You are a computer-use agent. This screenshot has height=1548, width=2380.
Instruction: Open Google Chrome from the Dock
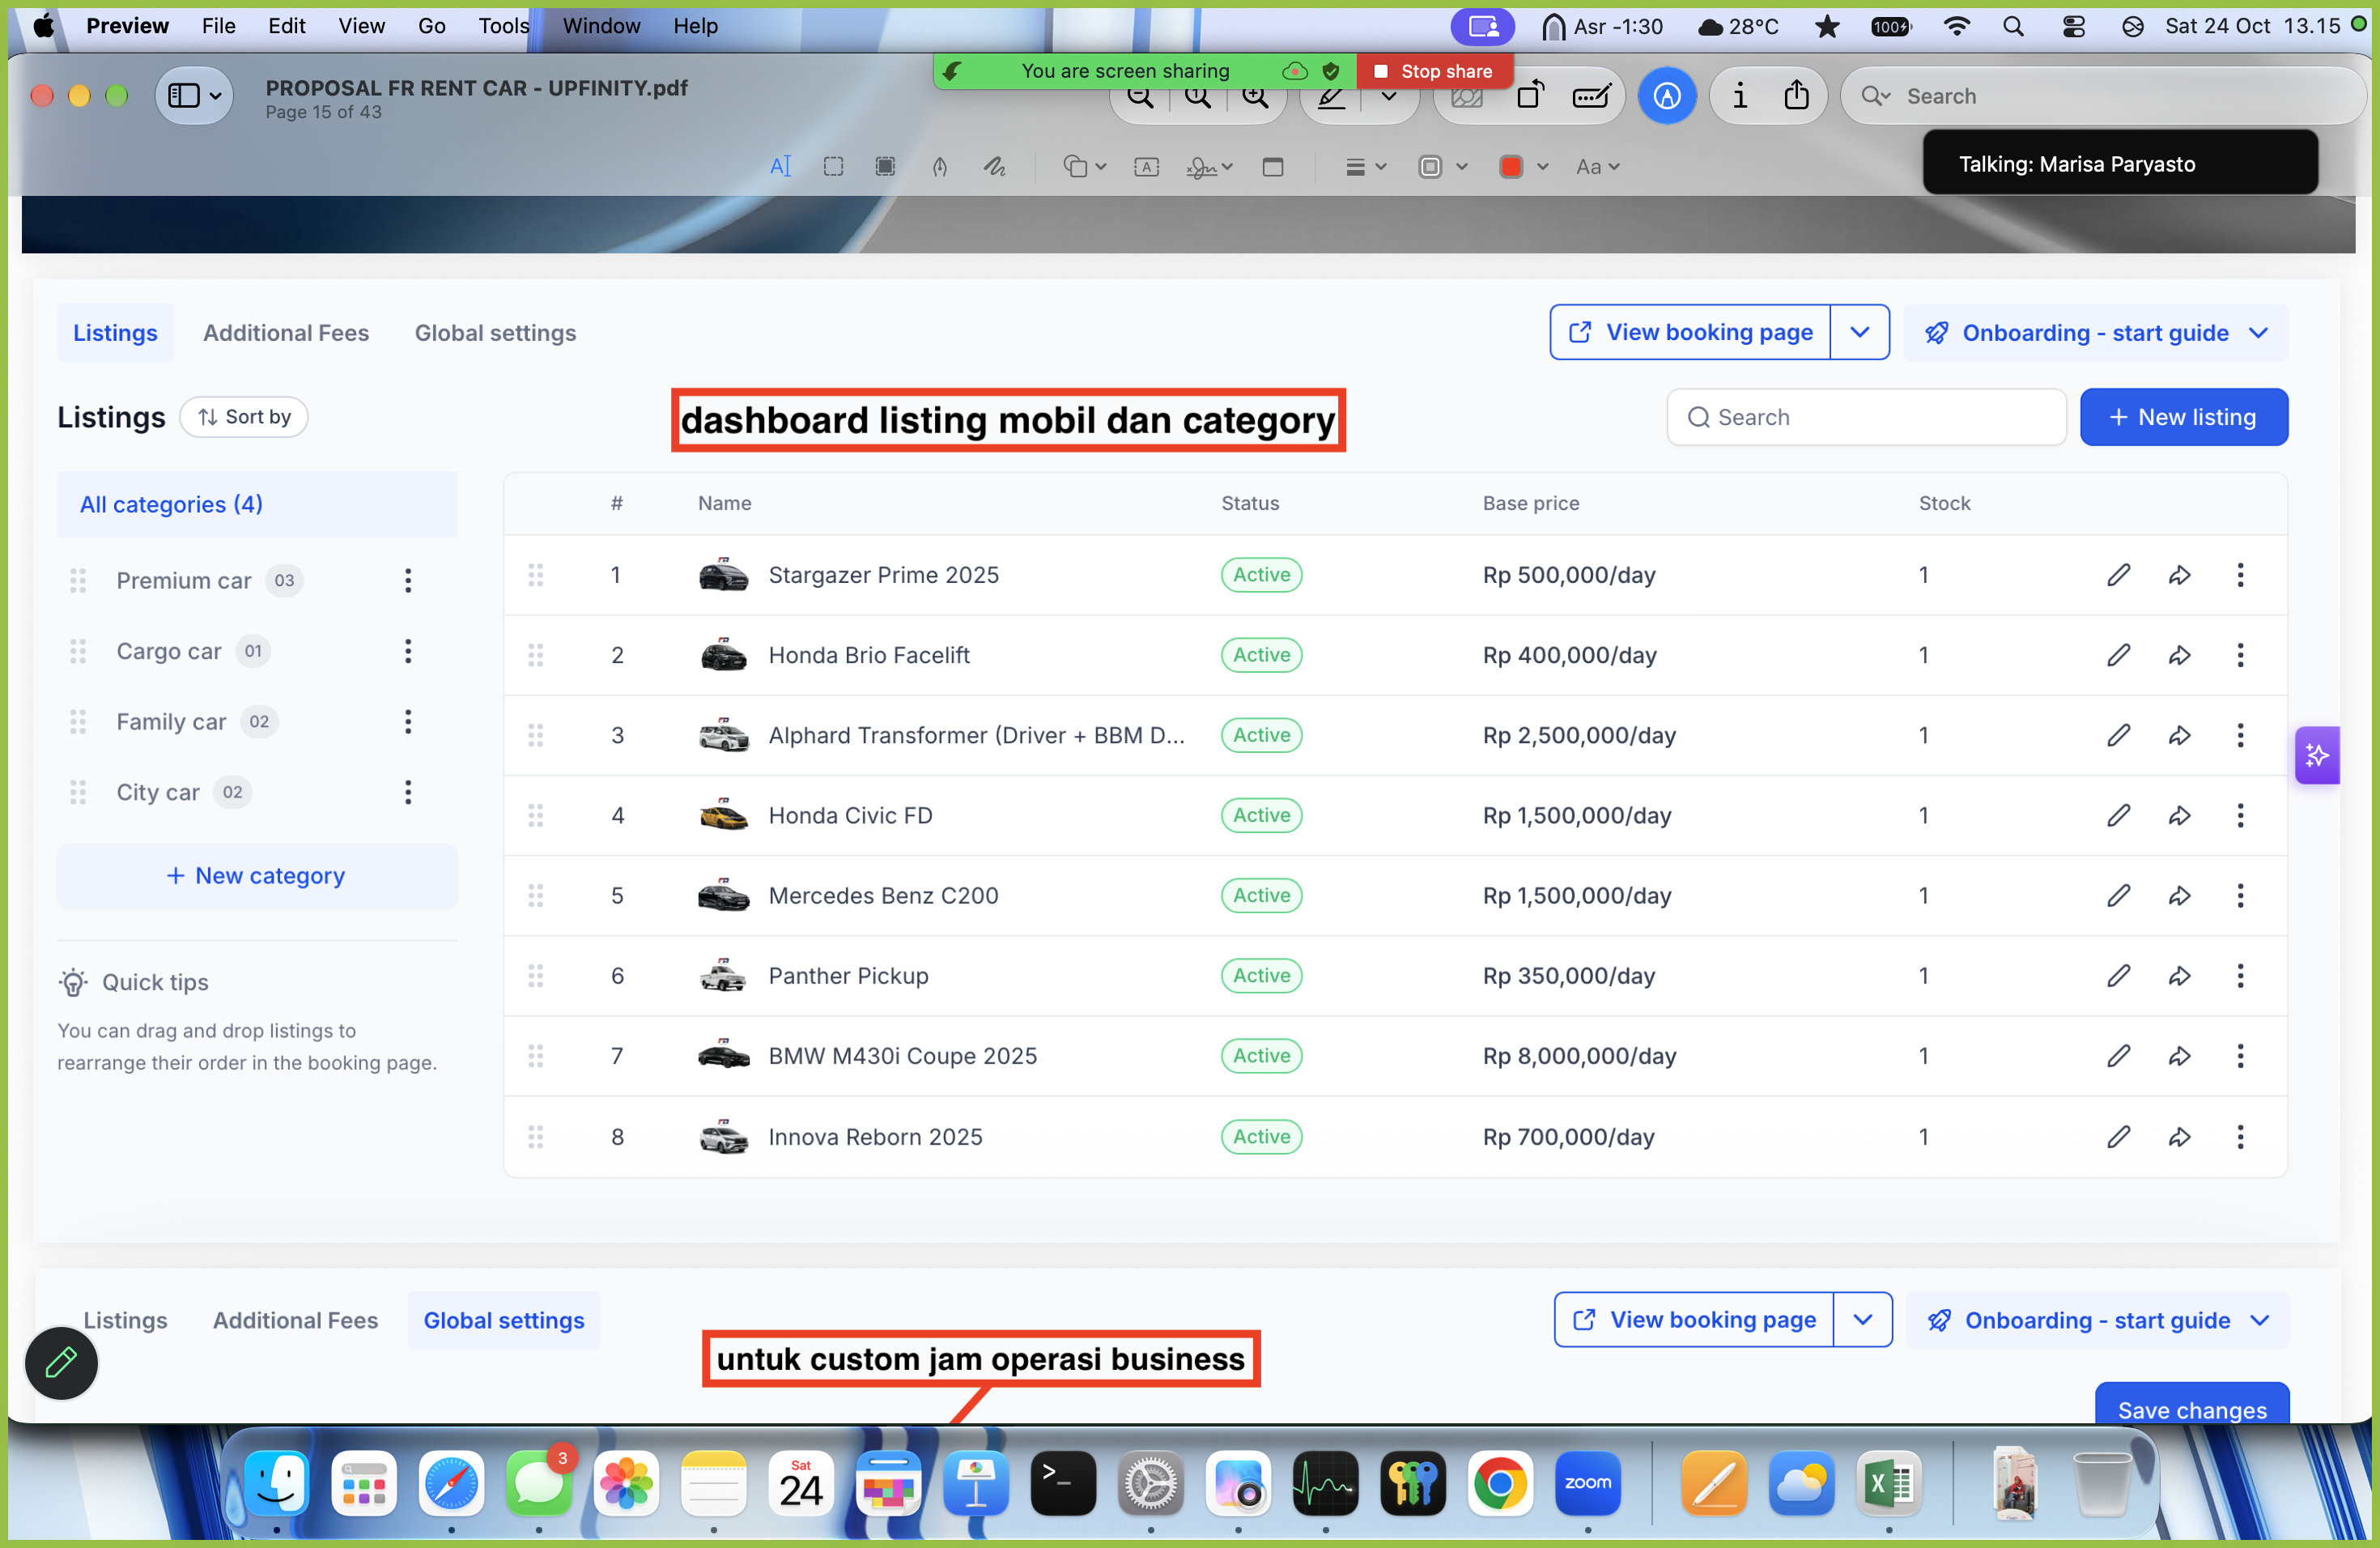(x=1499, y=1483)
